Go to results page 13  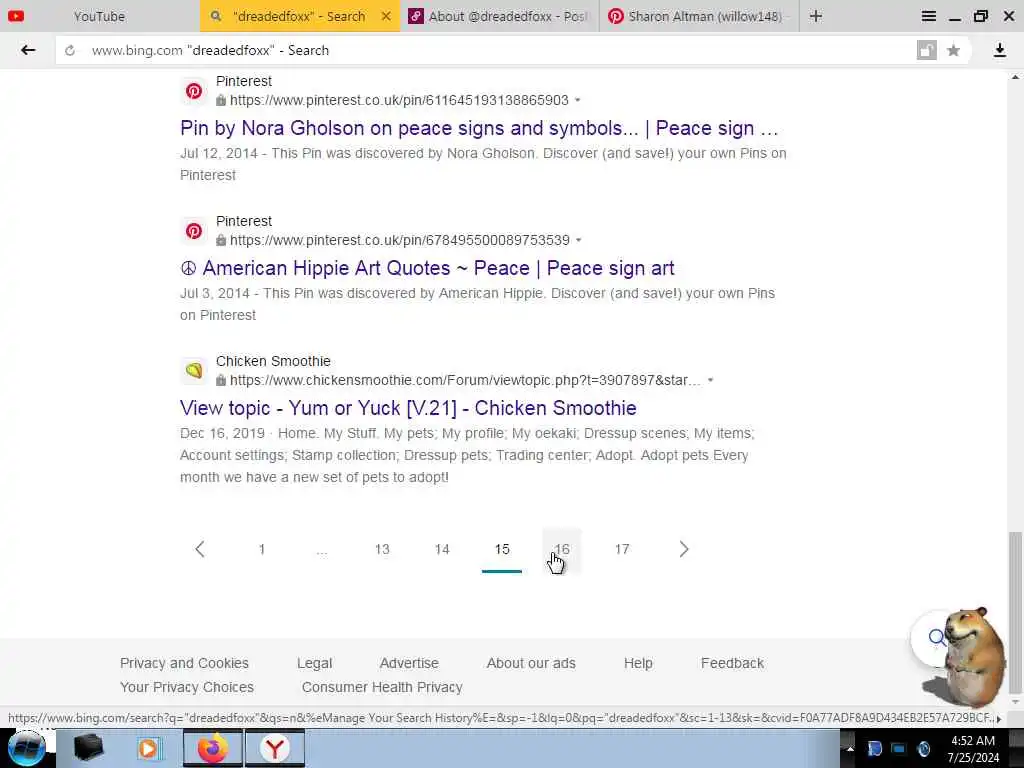point(382,549)
